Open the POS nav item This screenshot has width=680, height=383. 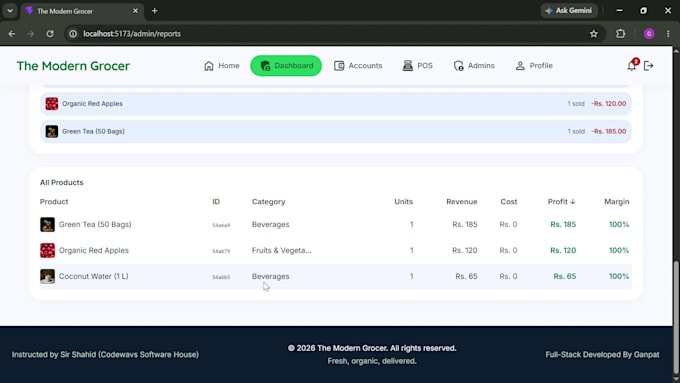[418, 65]
